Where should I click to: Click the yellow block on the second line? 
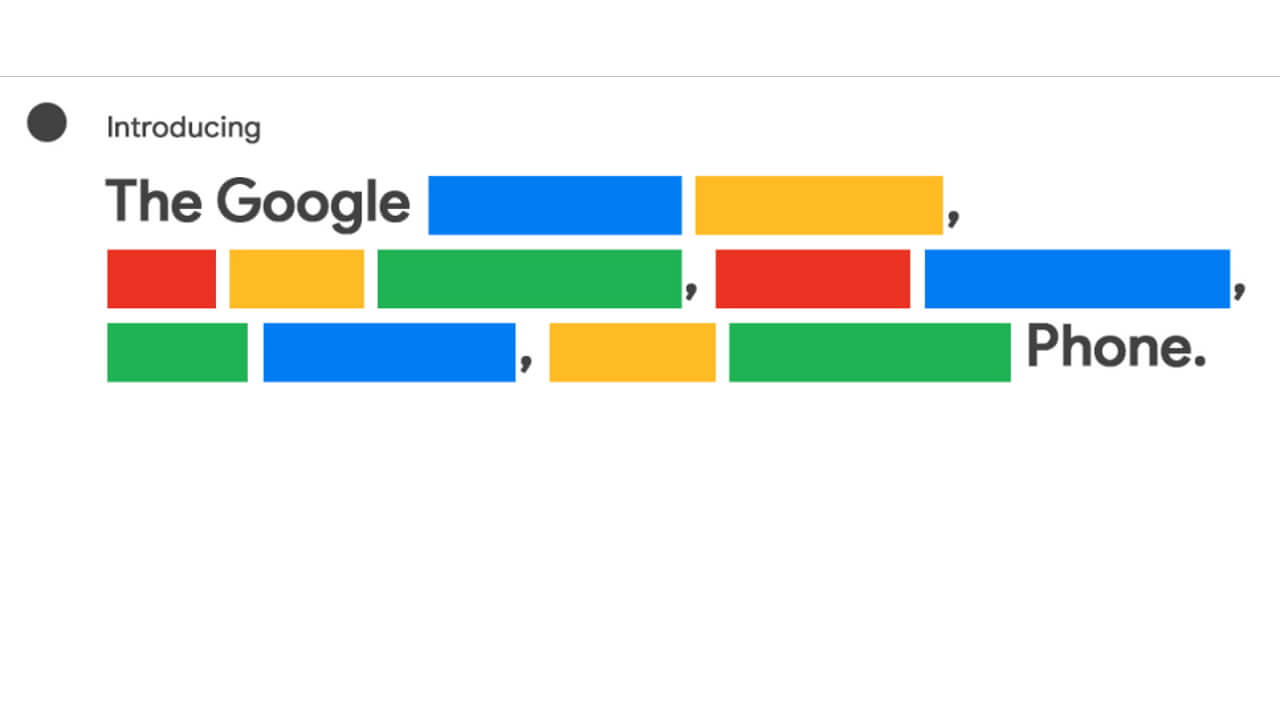[296, 279]
